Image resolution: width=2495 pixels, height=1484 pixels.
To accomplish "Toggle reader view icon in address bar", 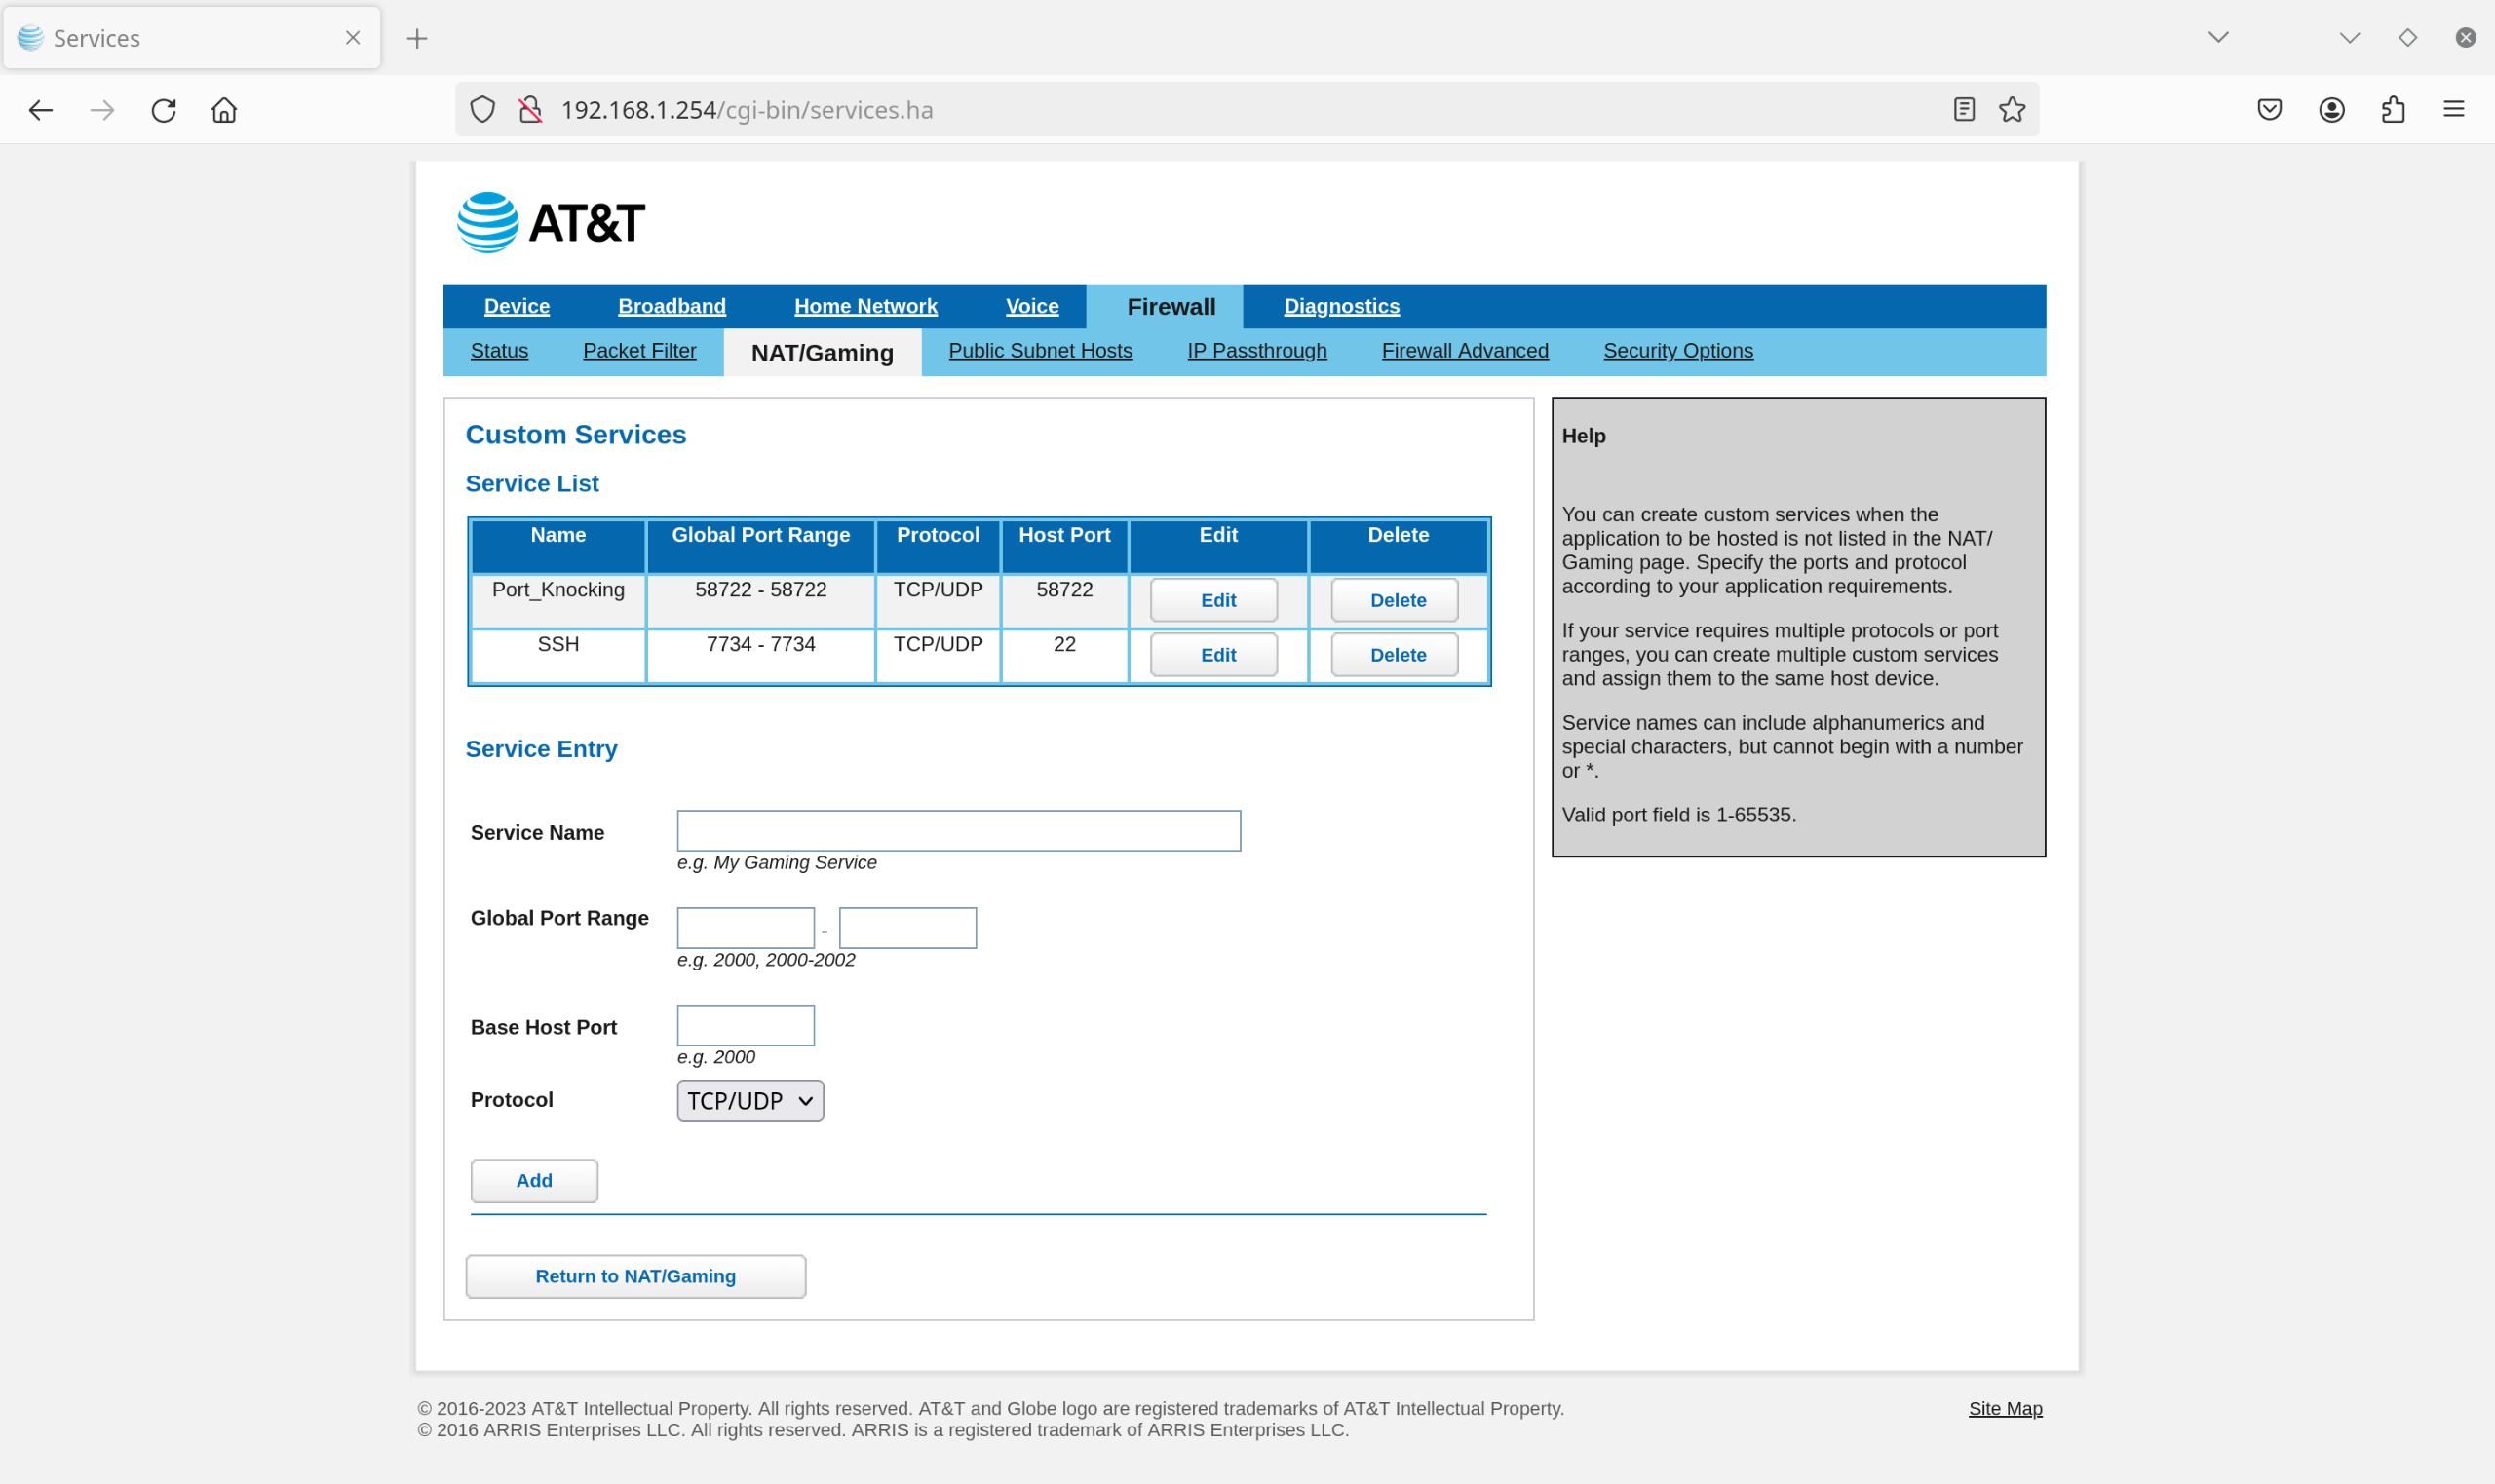I will pos(1964,110).
